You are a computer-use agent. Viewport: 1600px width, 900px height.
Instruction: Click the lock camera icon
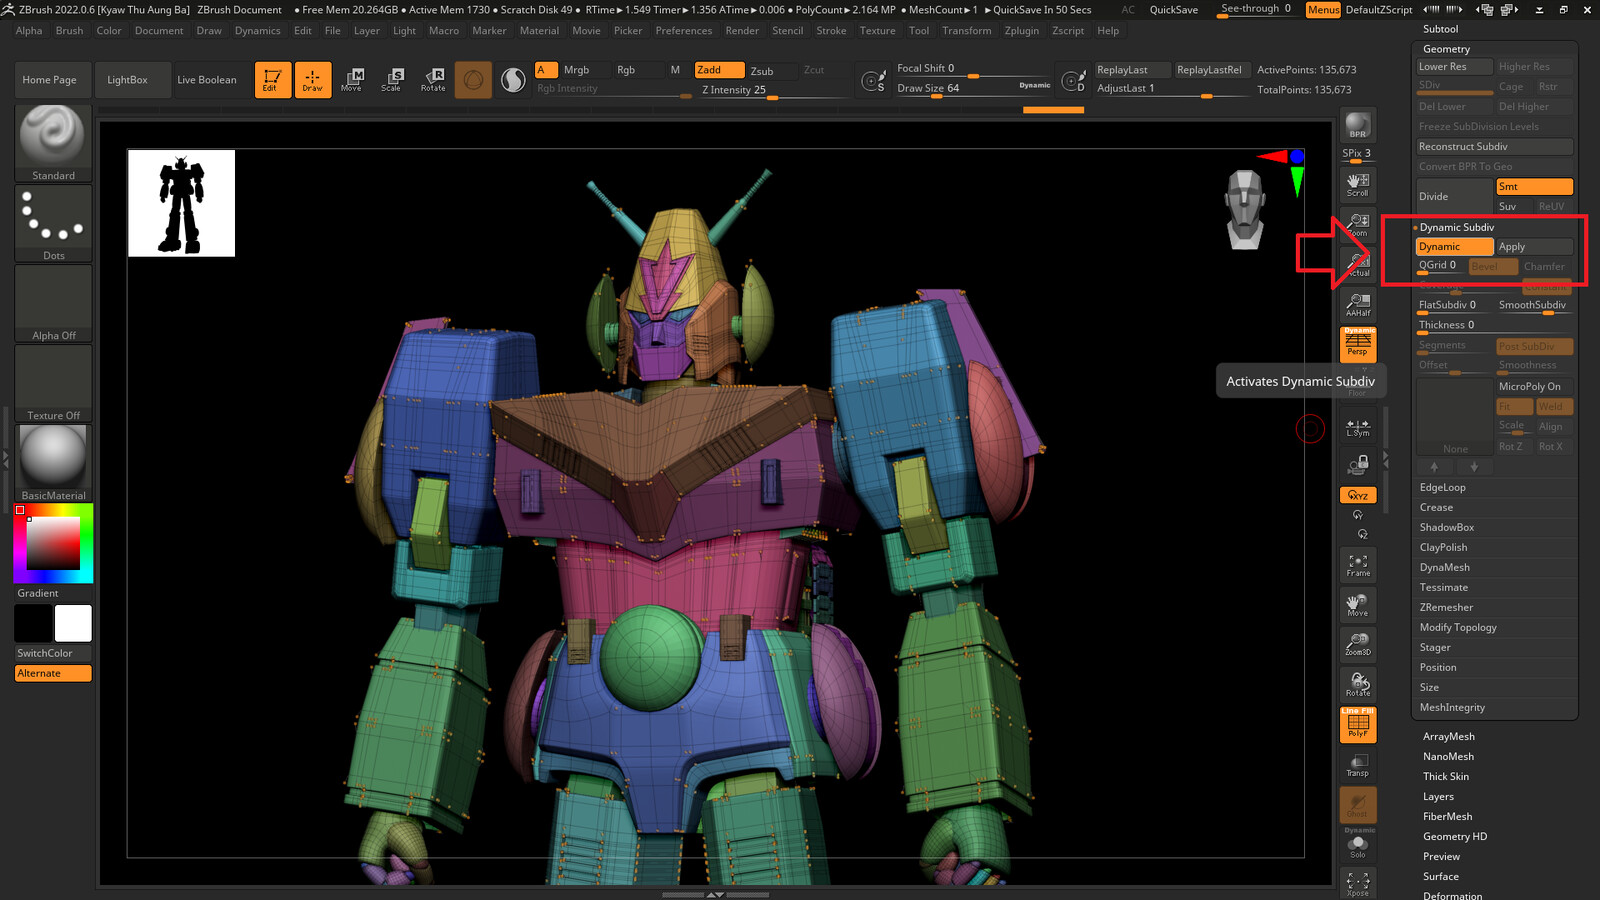pyautogui.click(x=1358, y=465)
